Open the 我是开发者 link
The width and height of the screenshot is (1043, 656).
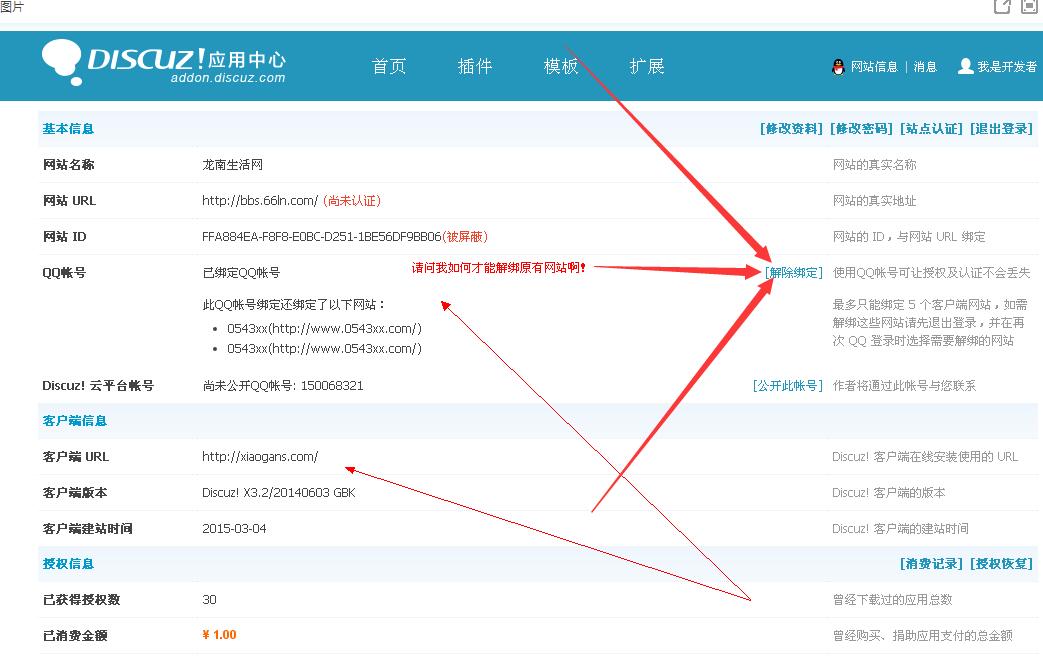click(1007, 67)
